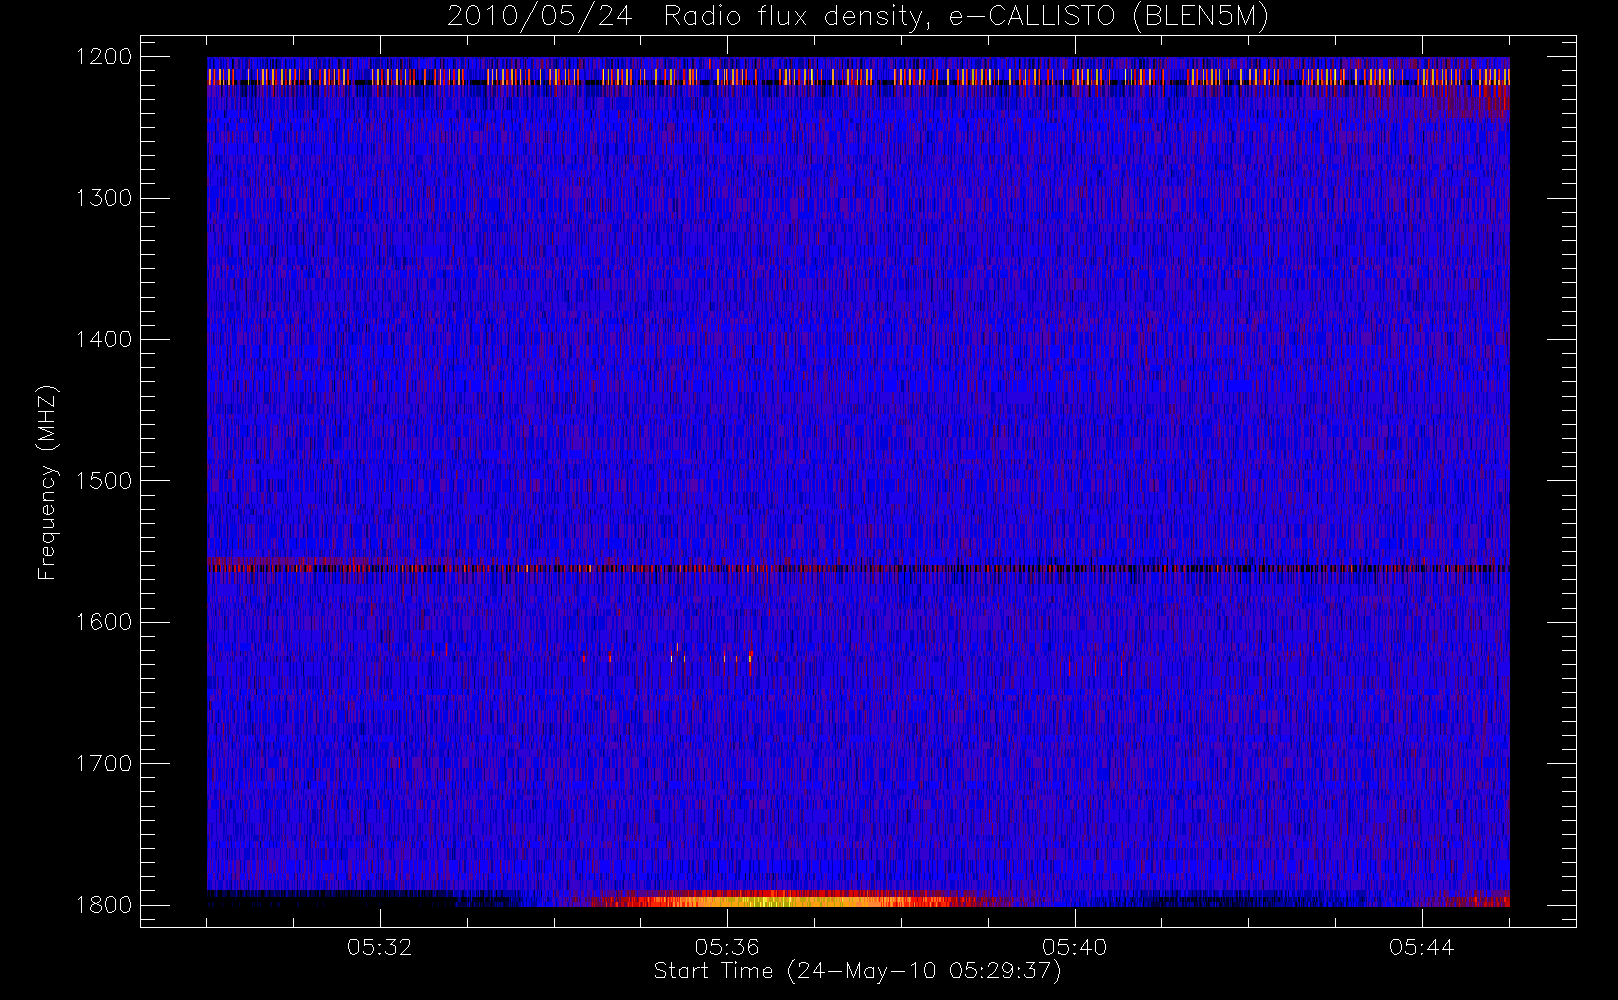1618x1000 pixels.
Task: Click the 05:32 time tick label
Action: pos(380,947)
